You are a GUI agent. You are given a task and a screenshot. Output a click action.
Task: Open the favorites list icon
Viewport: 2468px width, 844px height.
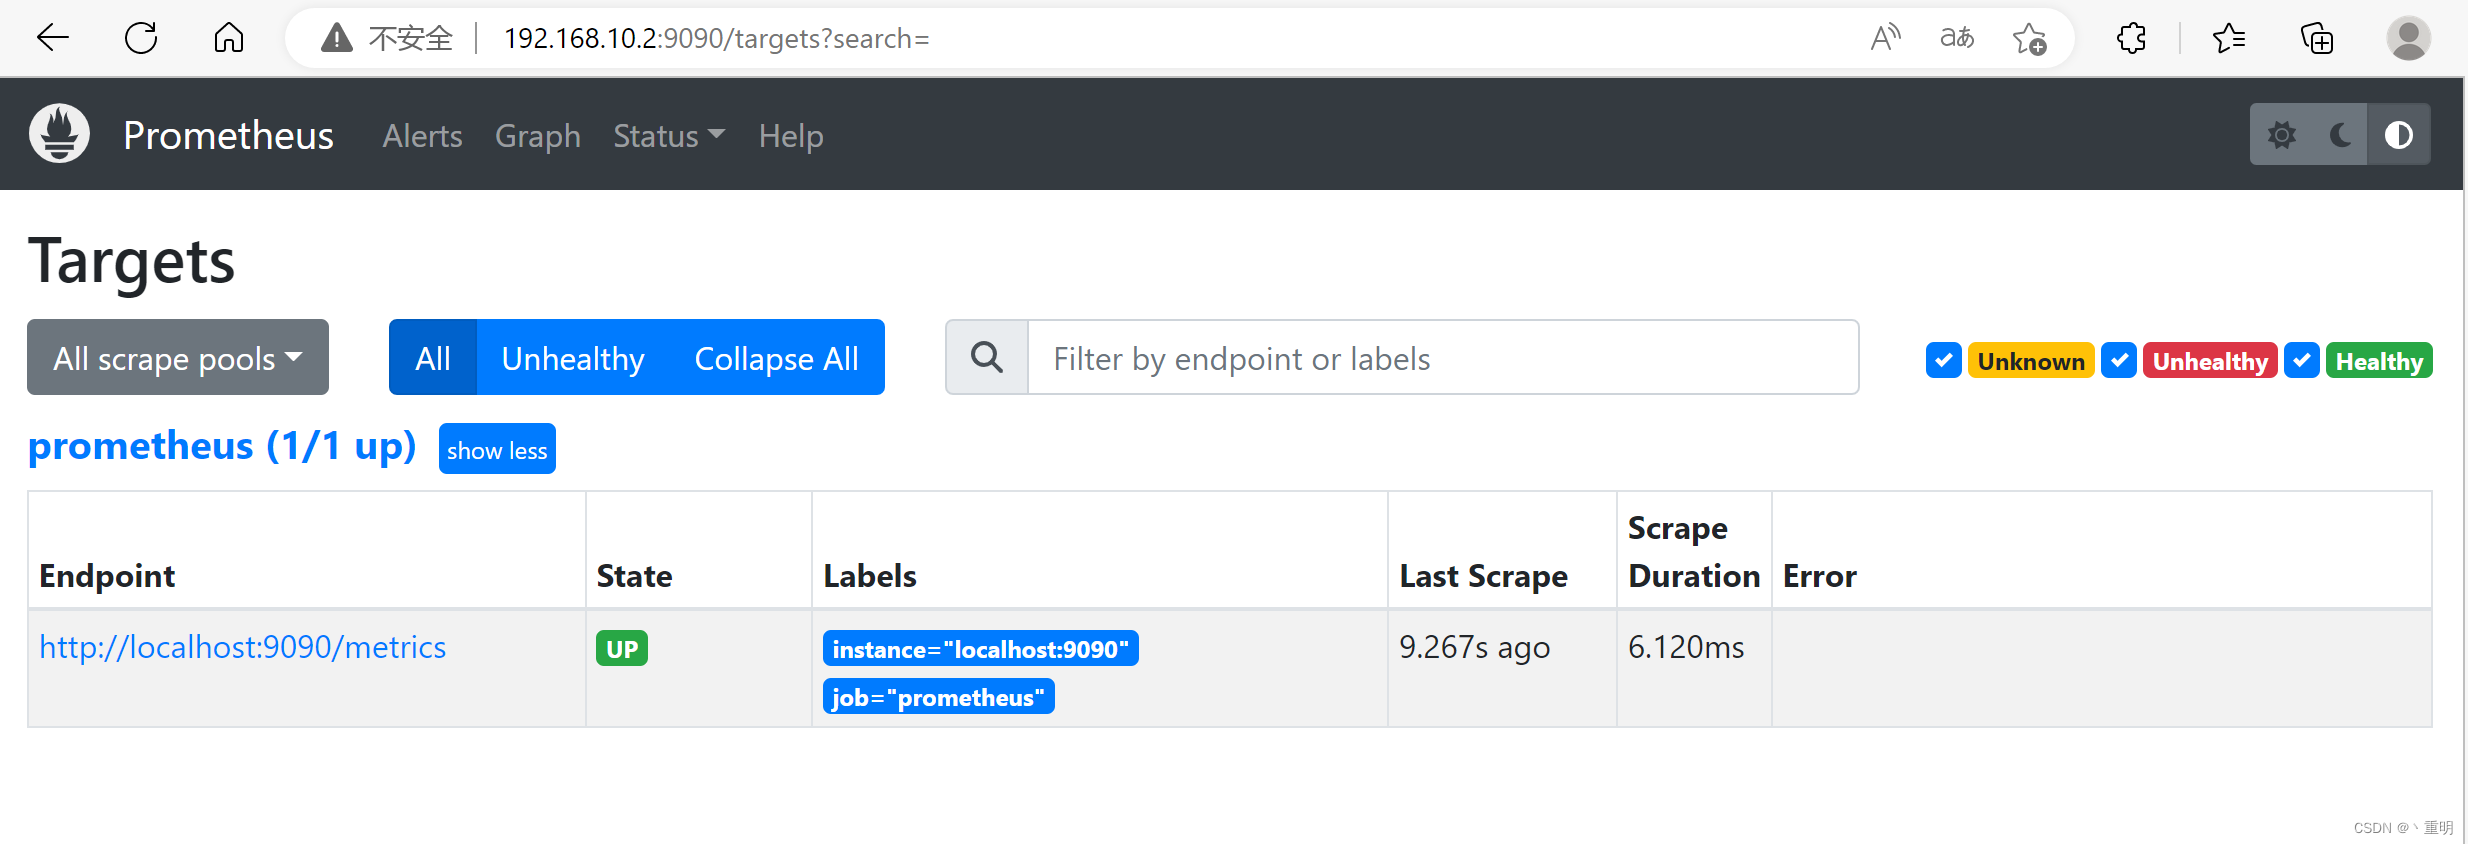pyautogui.click(x=2229, y=38)
